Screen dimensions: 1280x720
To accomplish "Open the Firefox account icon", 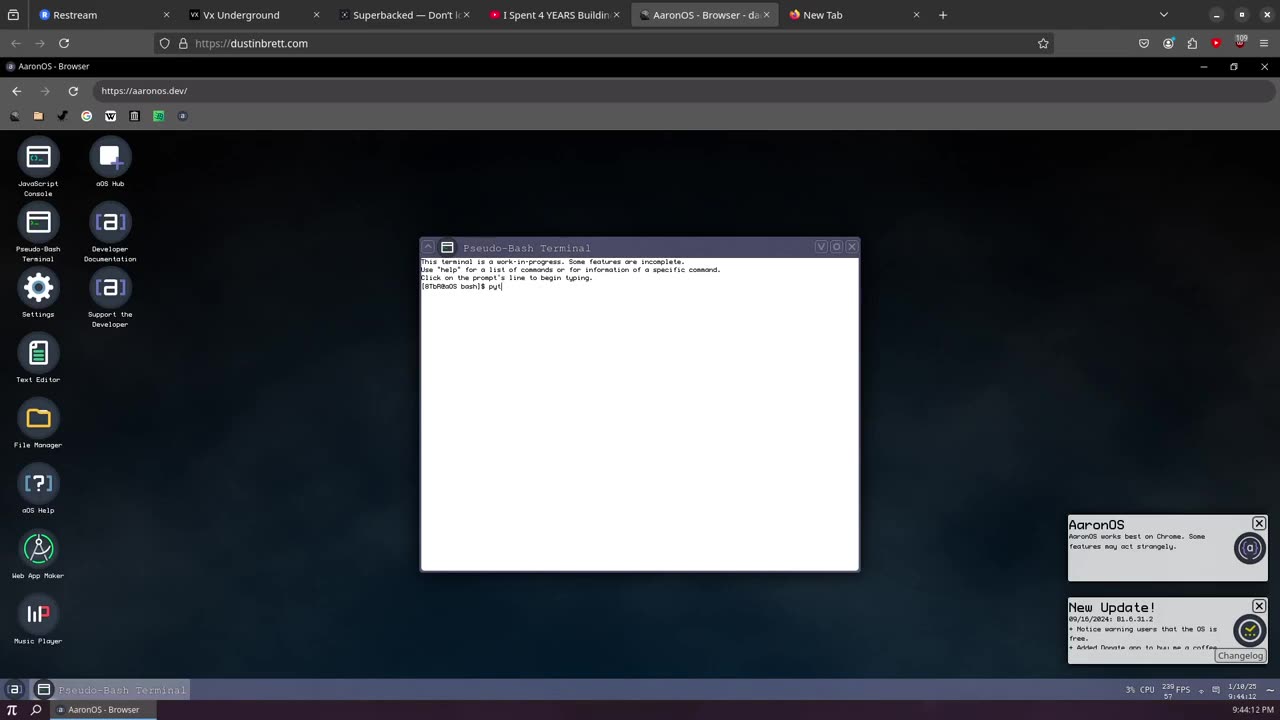I will [1168, 43].
